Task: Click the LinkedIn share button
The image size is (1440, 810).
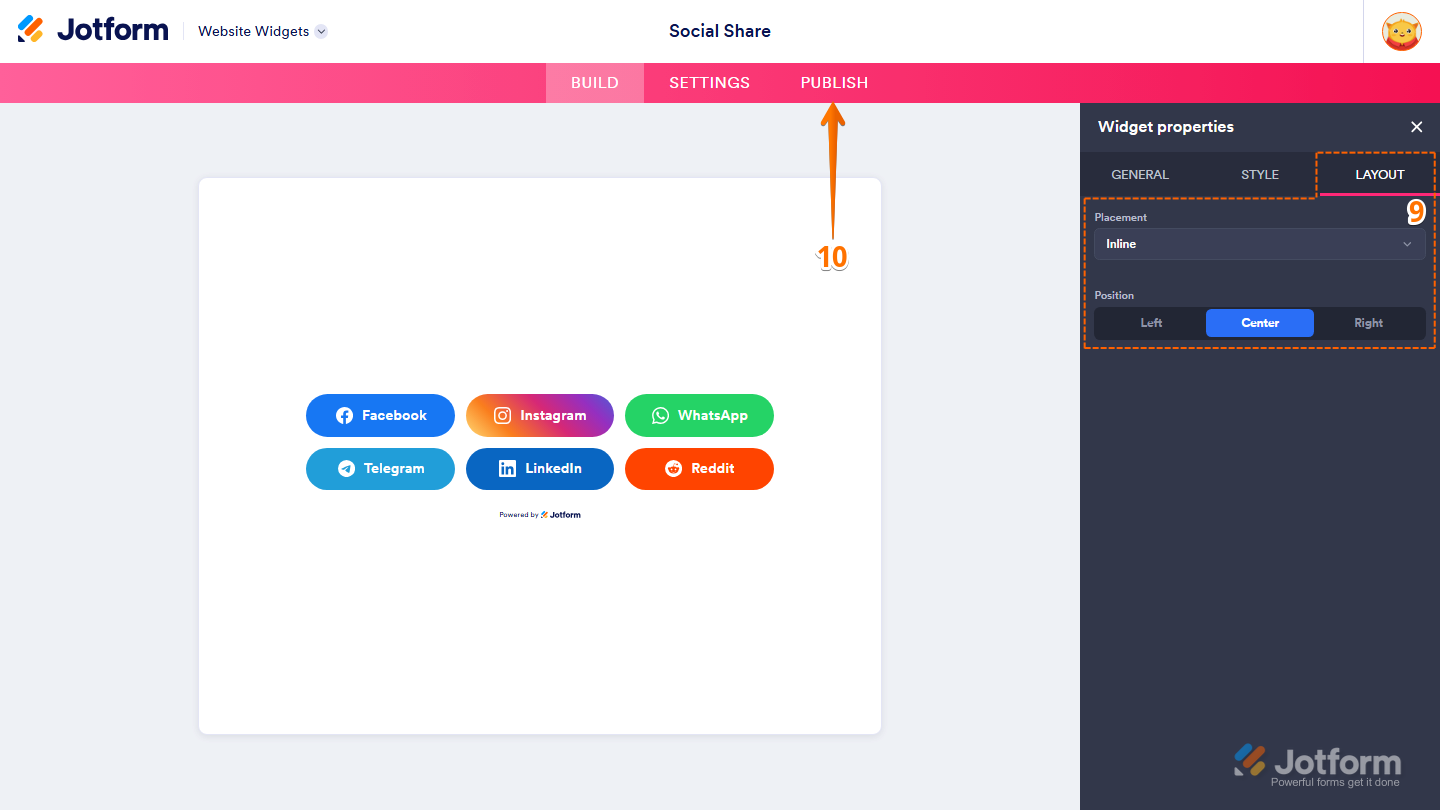Action: tap(540, 468)
